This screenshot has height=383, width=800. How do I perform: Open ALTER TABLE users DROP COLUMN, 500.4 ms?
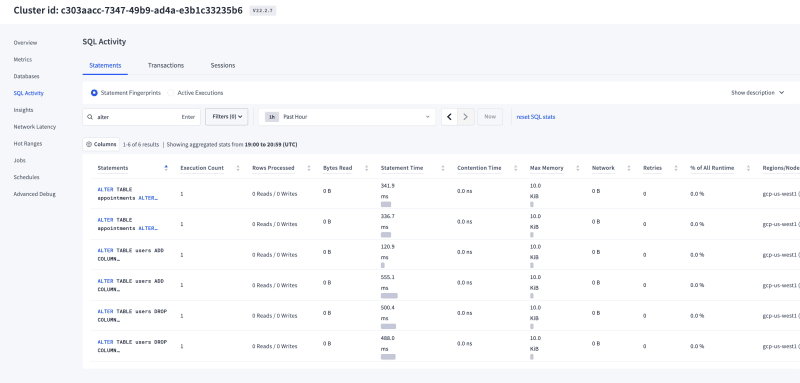point(132,316)
